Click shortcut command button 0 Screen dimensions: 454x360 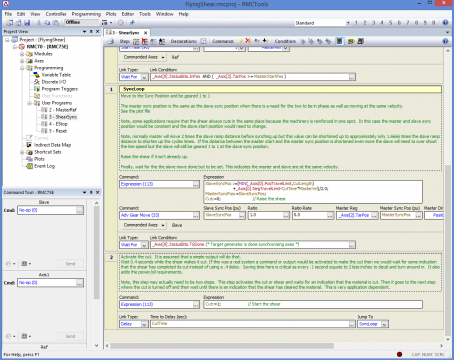(x=433, y=23)
